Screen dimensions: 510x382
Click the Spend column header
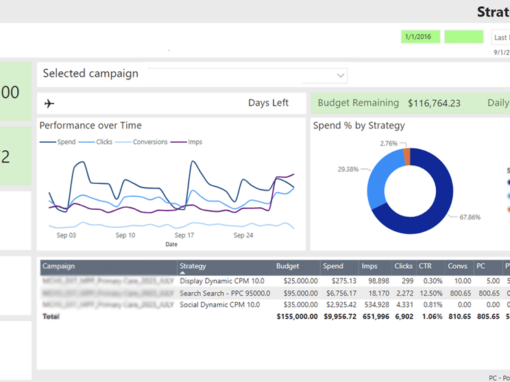click(x=333, y=266)
